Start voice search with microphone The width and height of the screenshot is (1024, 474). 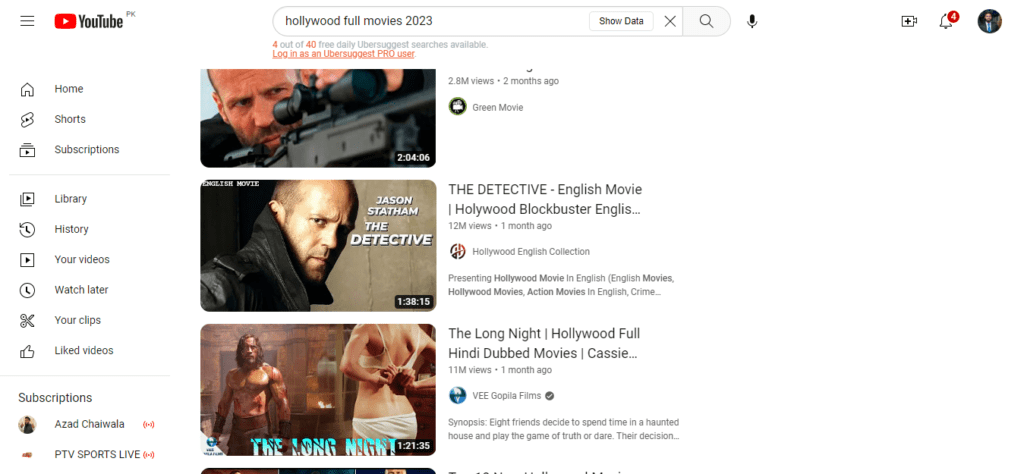pyautogui.click(x=752, y=22)
